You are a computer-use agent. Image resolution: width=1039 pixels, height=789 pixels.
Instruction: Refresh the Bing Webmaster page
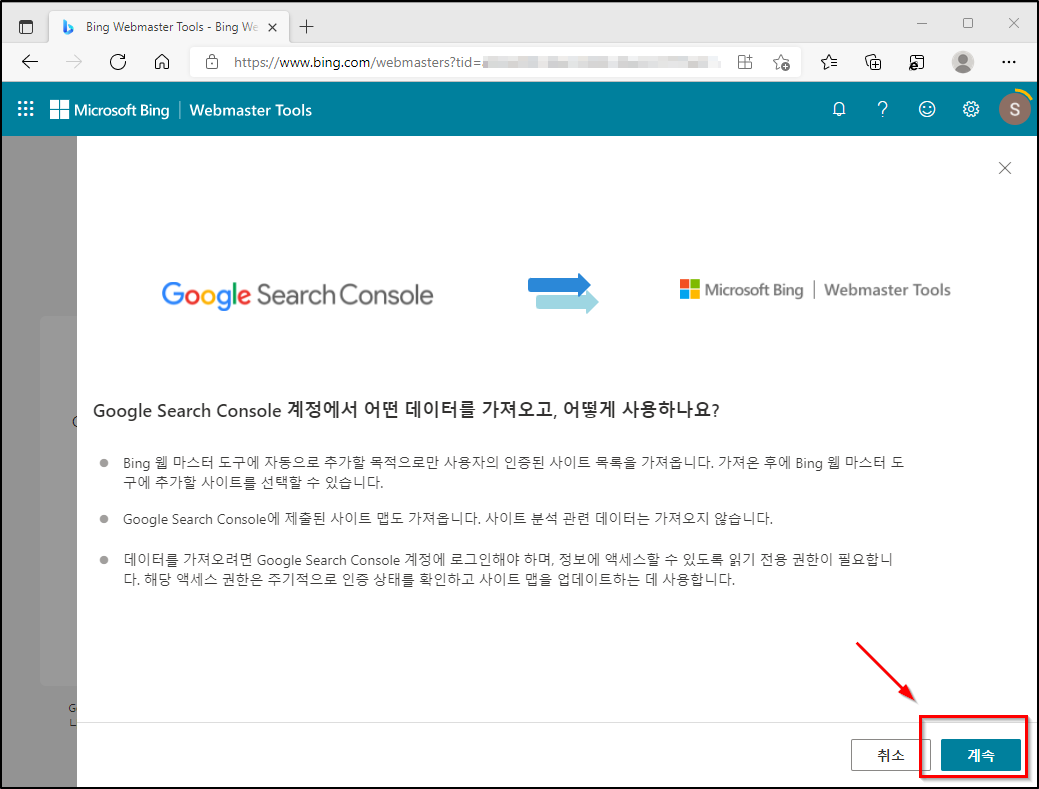(118, 62)
